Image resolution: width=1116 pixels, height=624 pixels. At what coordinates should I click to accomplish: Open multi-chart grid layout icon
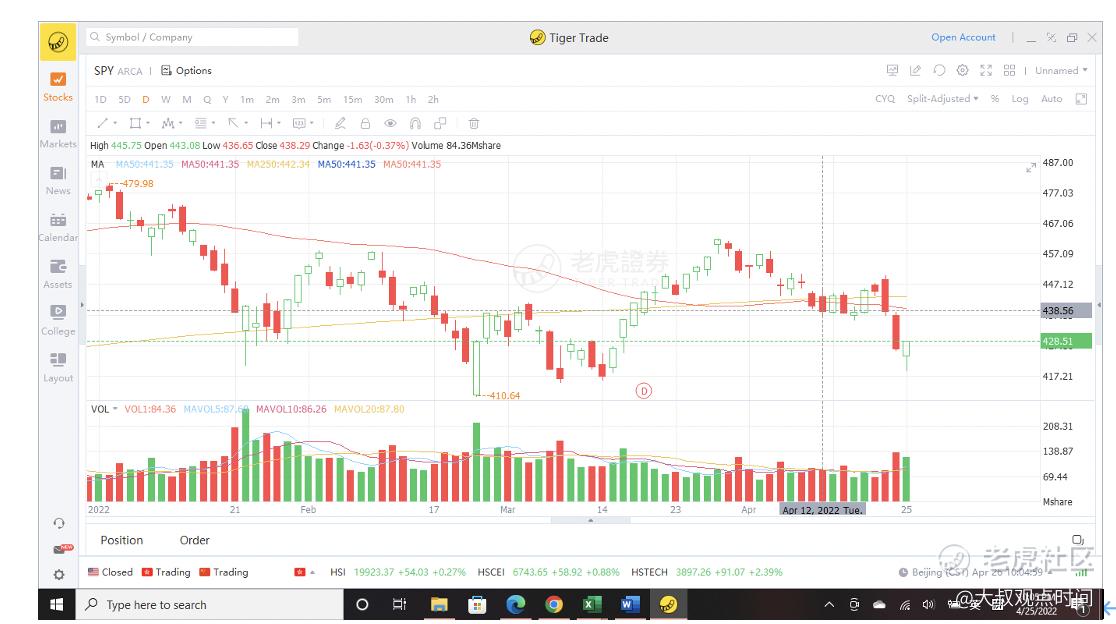click(x=1009, y=70)
